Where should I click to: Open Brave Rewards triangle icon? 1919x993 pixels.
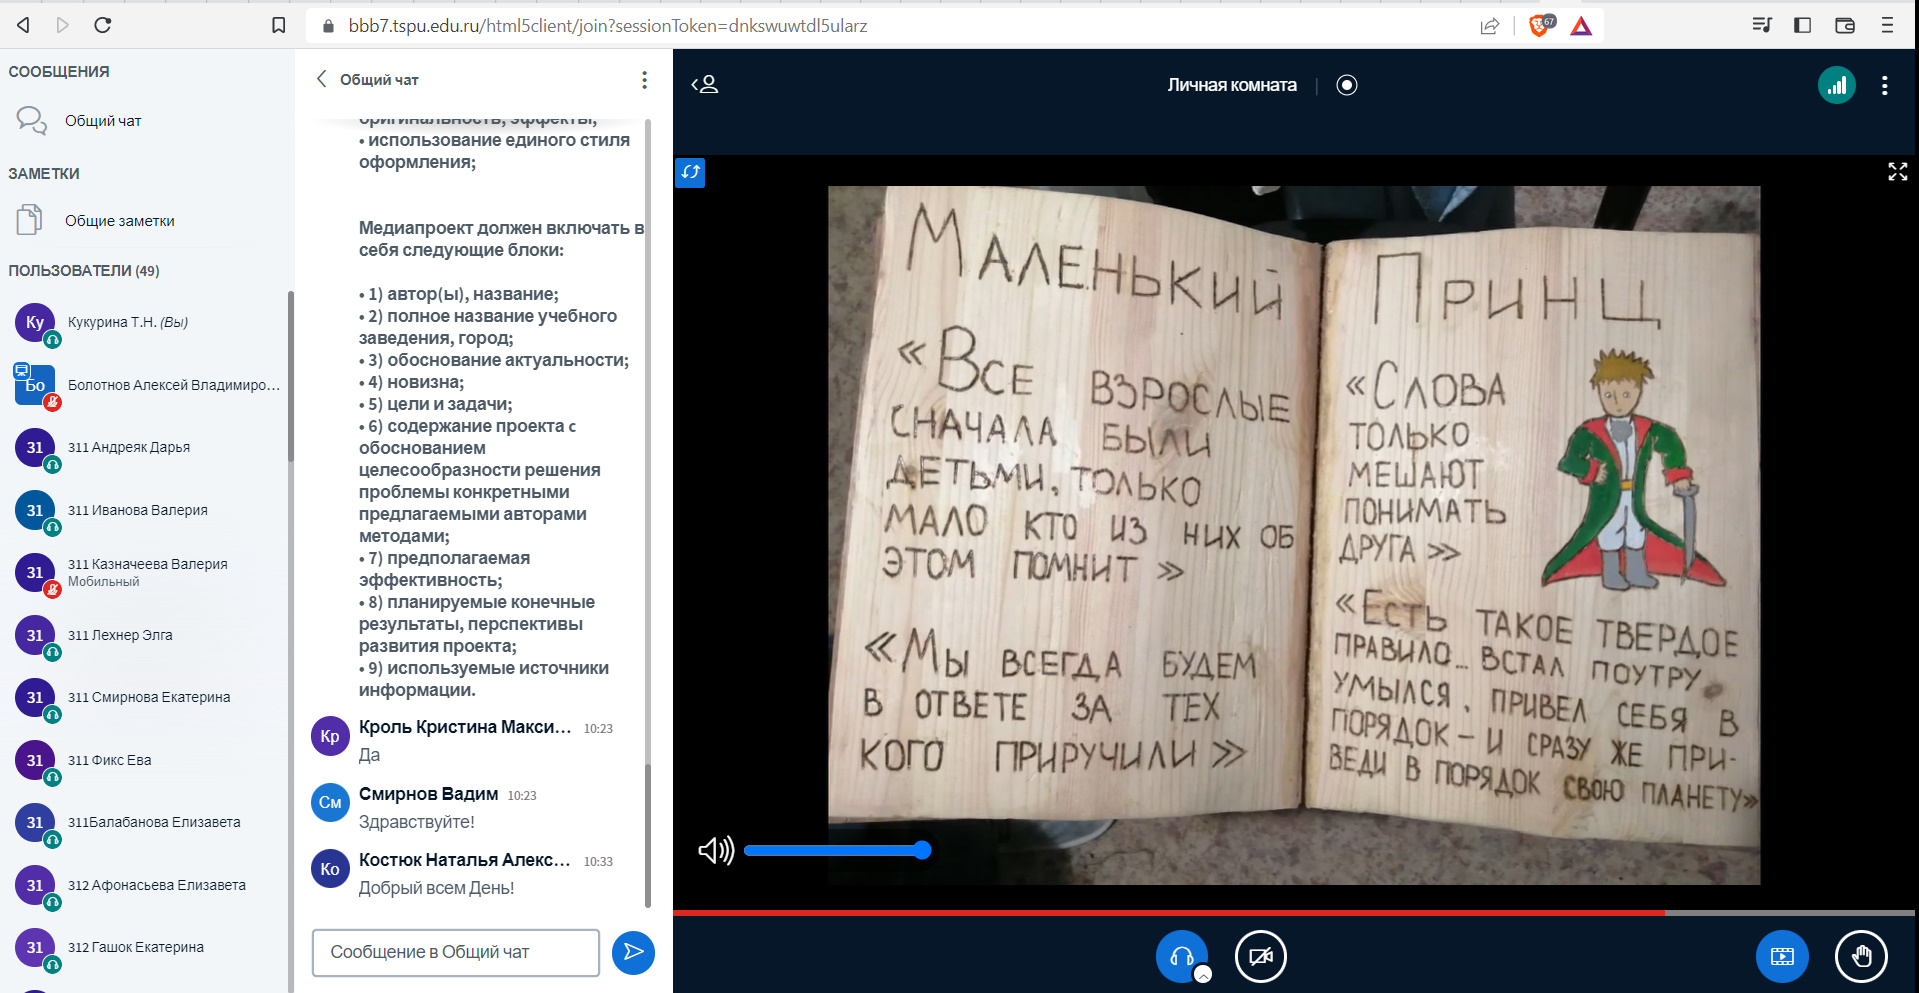coord(1581,26)
